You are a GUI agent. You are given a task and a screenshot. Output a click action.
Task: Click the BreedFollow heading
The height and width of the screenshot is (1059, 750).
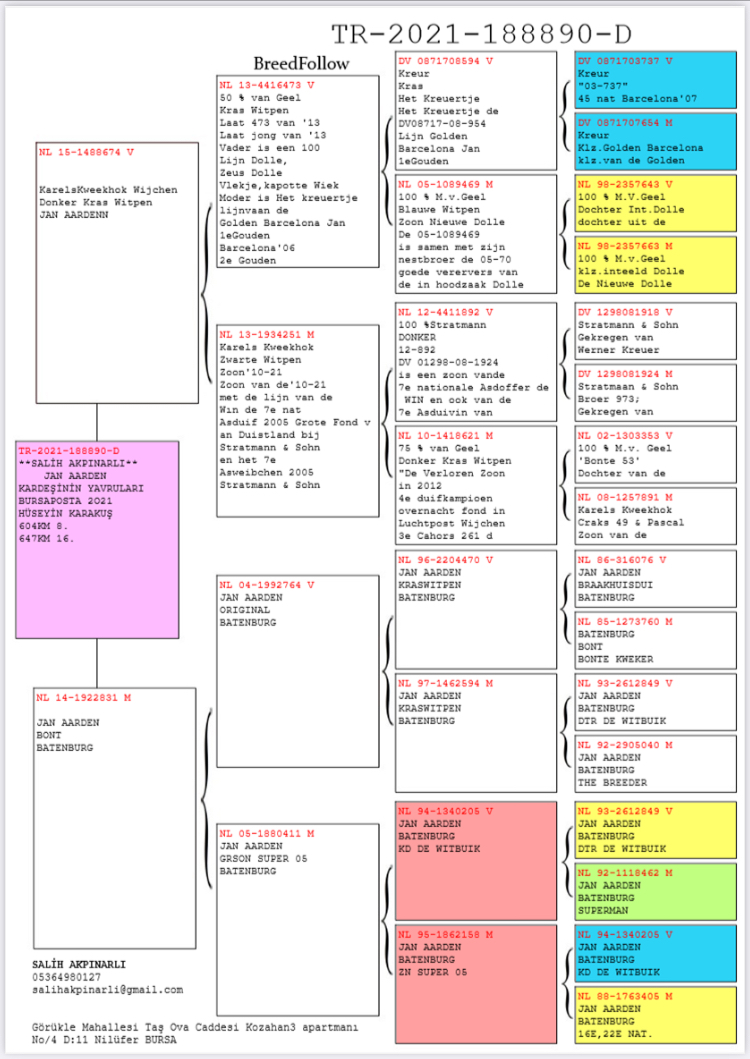(x=301, y=63)
